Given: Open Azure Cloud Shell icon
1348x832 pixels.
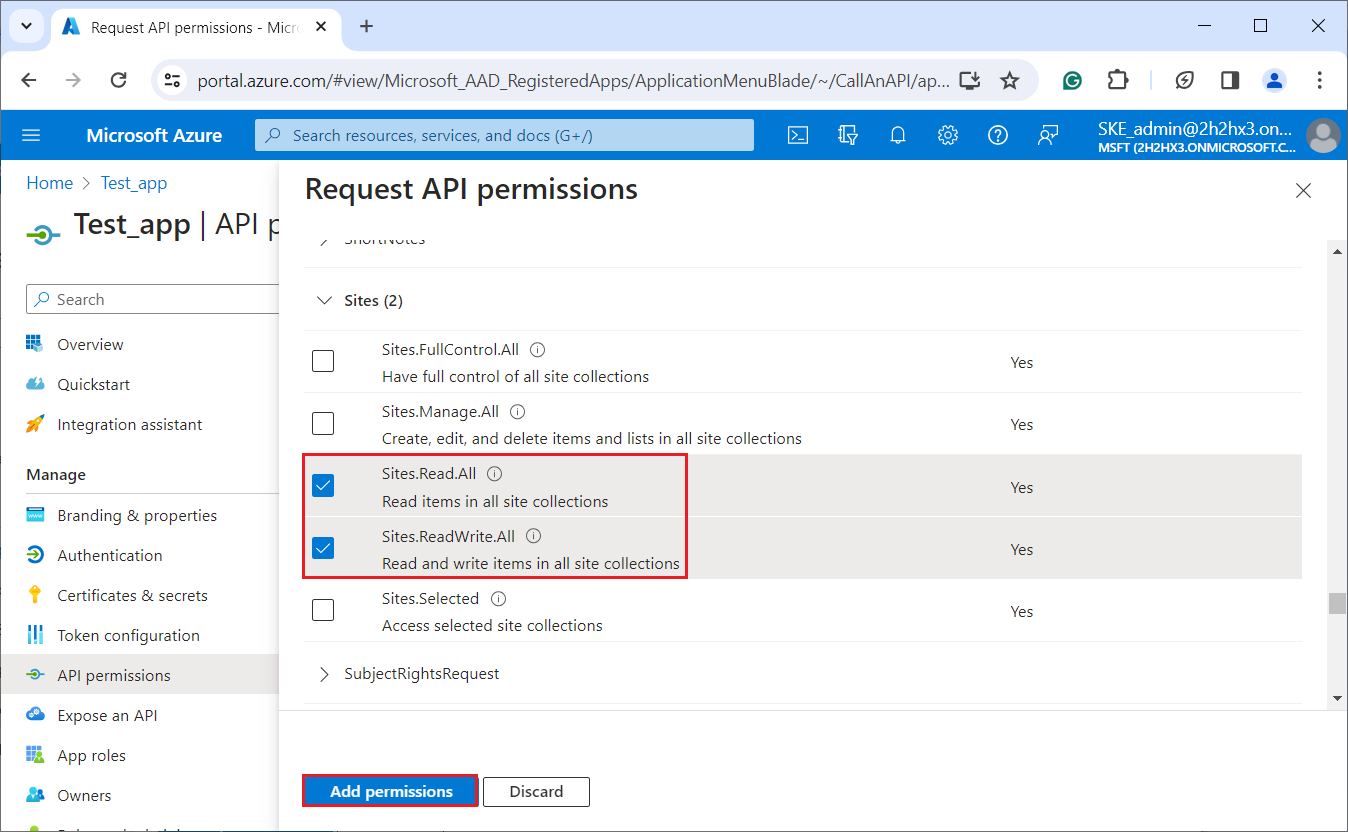Looking at the screenshot, I should [798, 136].
